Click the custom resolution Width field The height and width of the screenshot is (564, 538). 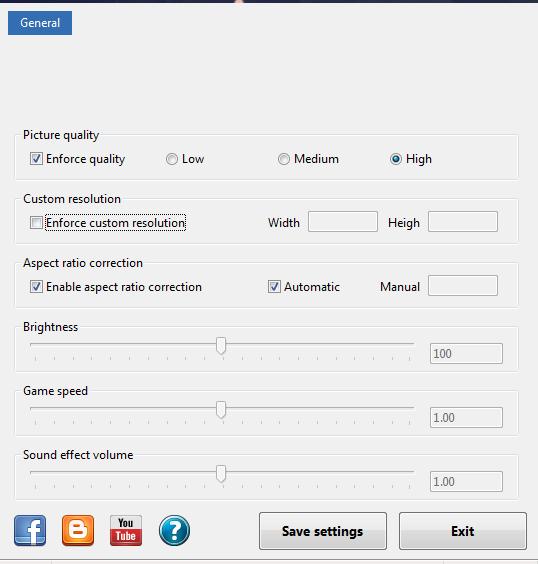coord(343,222)
